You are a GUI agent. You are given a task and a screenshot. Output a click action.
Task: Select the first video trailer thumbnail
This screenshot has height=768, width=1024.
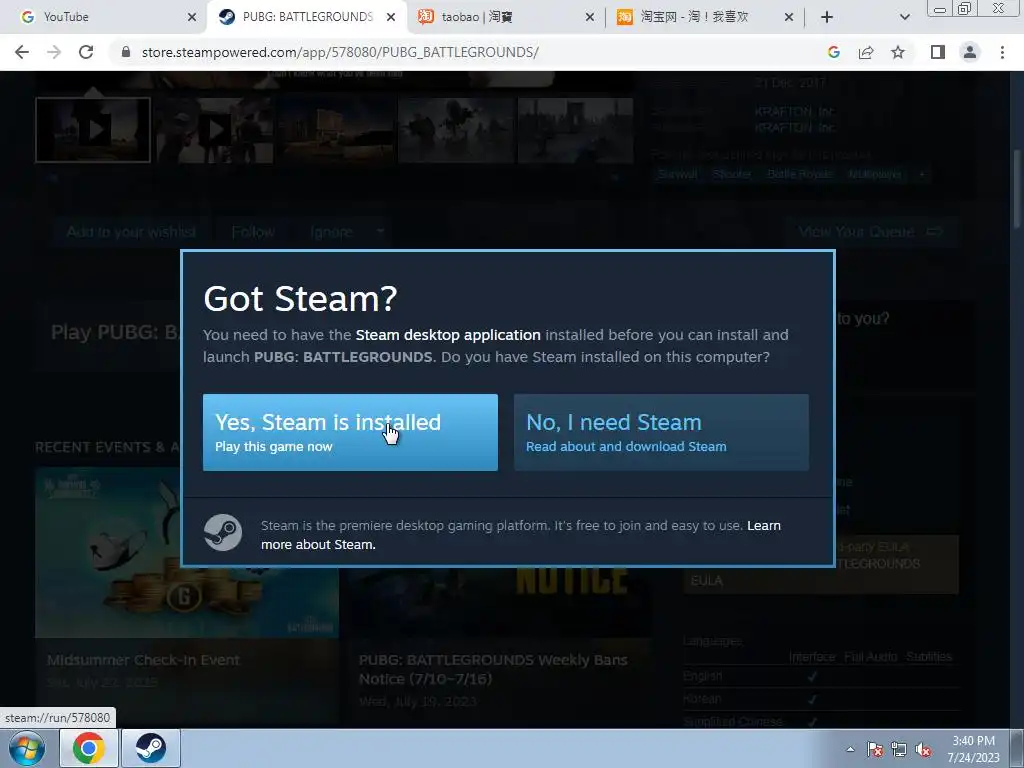(x=93, y=130)
